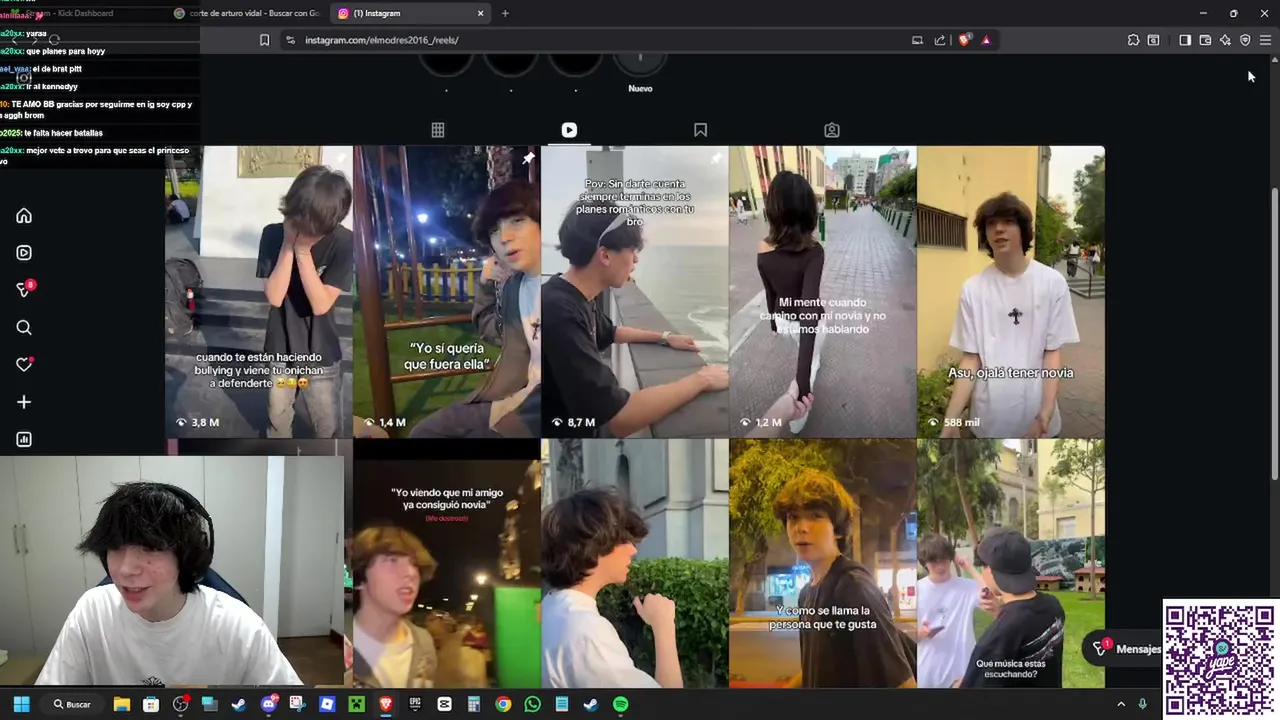Open the Brave VPN shield icon
This screenshot has width=1280, height=720.
[x=1245, y=40]
